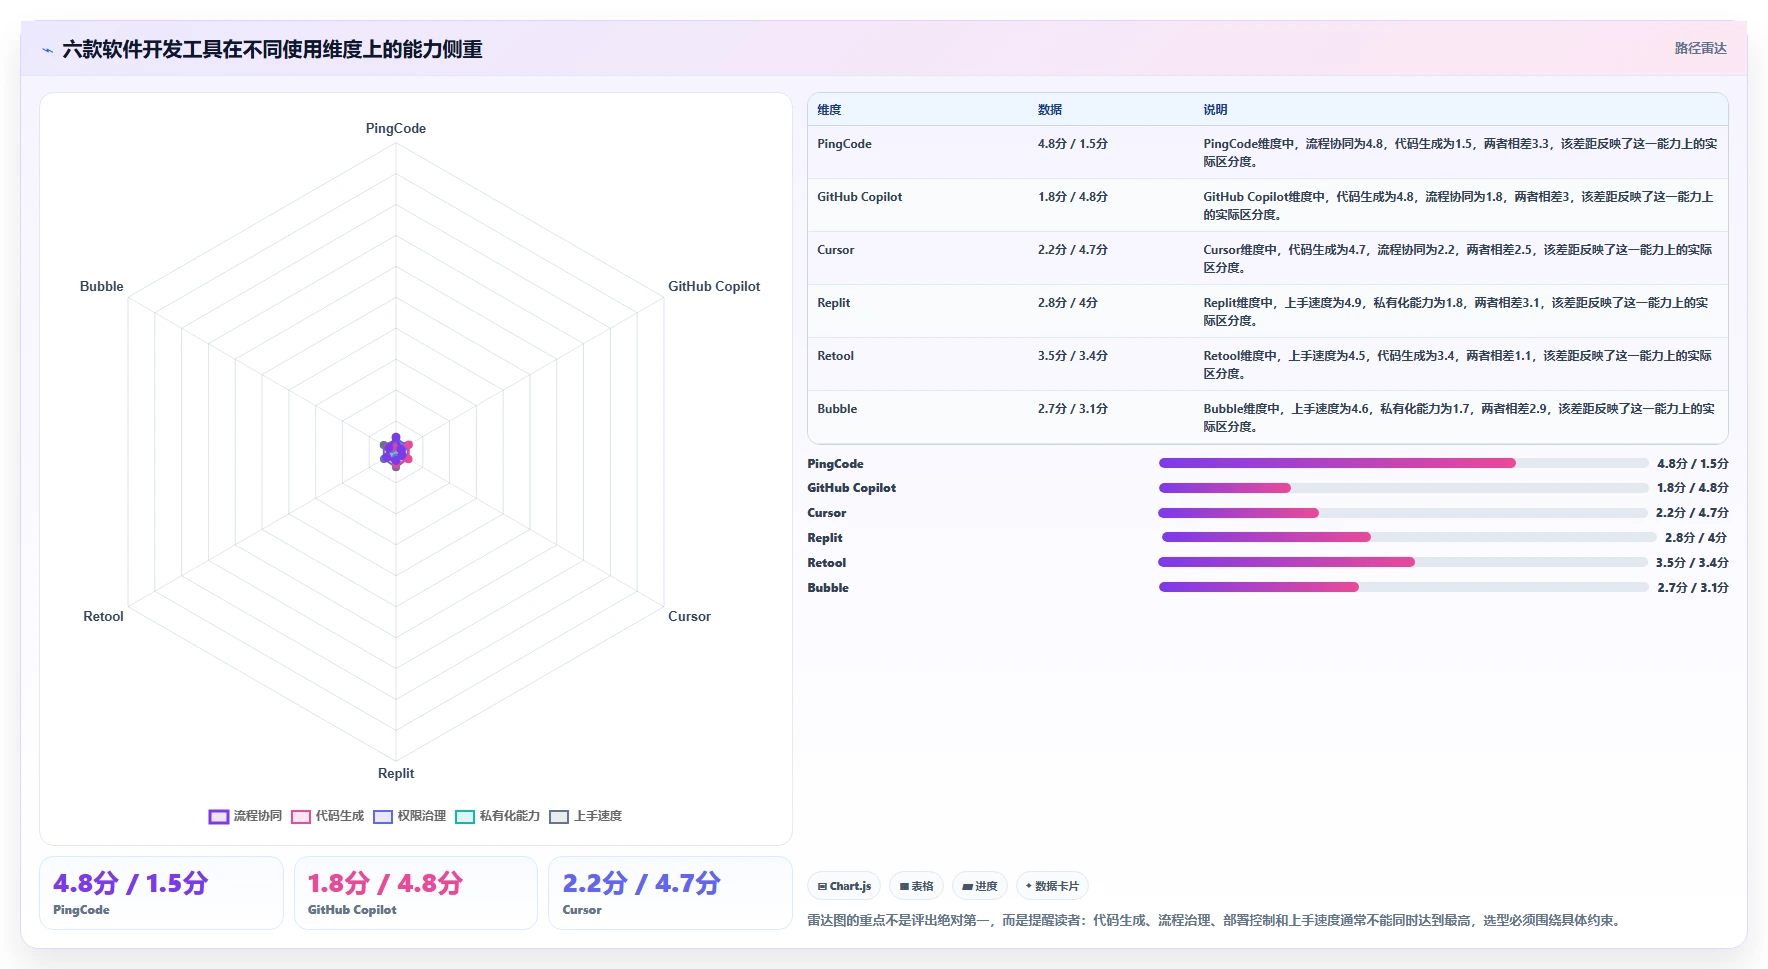The image size is (1768, 969).
Task: Click the 说明 column header
Action: 1215,110
